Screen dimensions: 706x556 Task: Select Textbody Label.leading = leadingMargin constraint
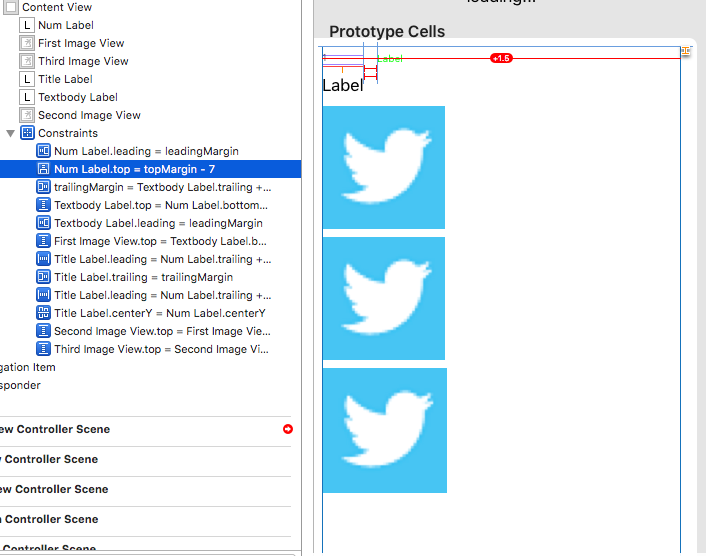click(158, 223)
